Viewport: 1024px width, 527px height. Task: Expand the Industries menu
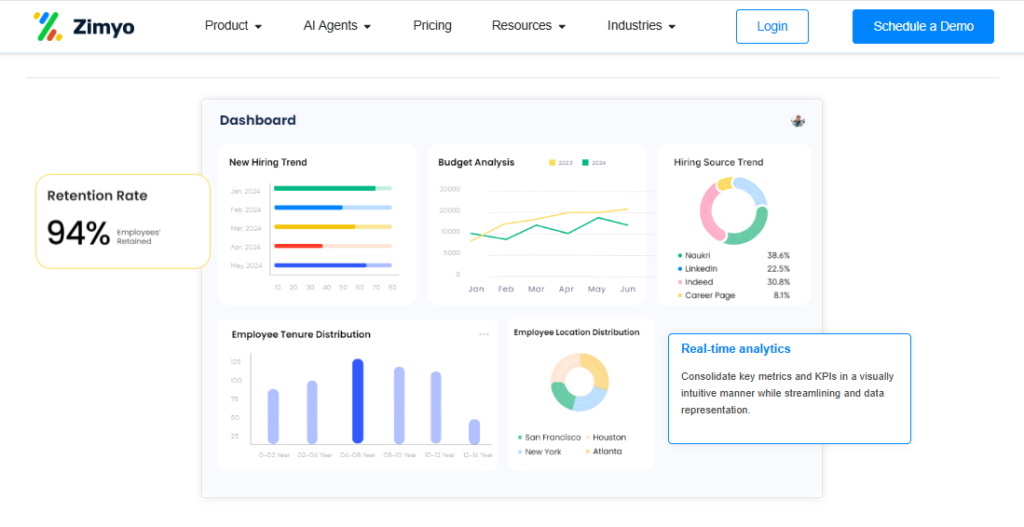[x=641, y=26]
